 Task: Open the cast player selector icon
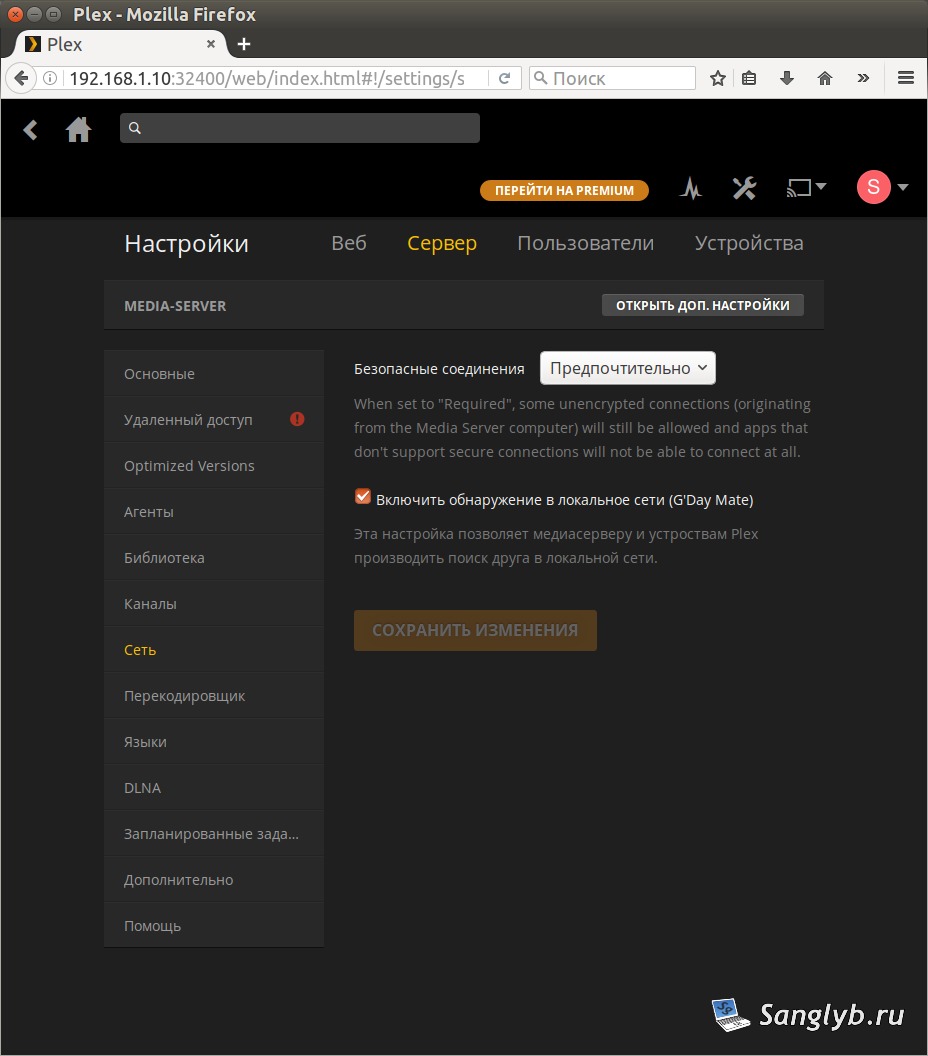click(806, 187)
